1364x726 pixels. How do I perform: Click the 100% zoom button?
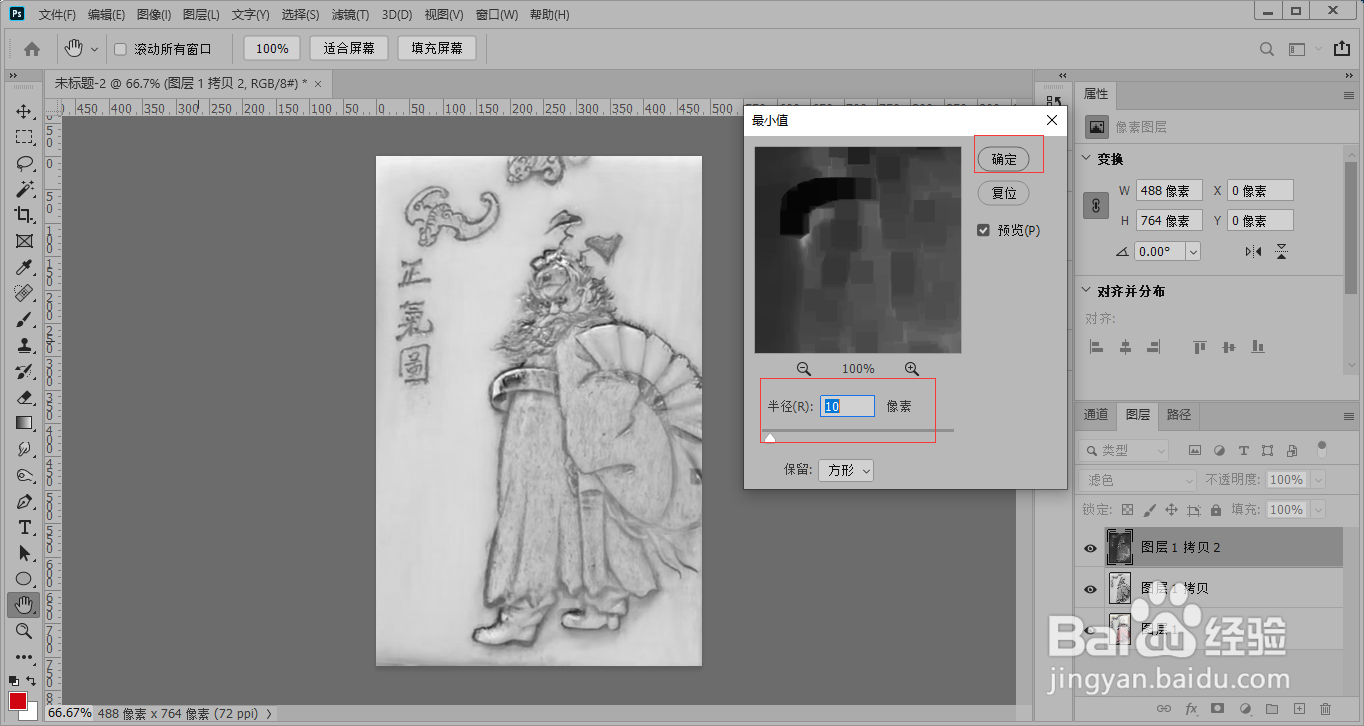272,48
